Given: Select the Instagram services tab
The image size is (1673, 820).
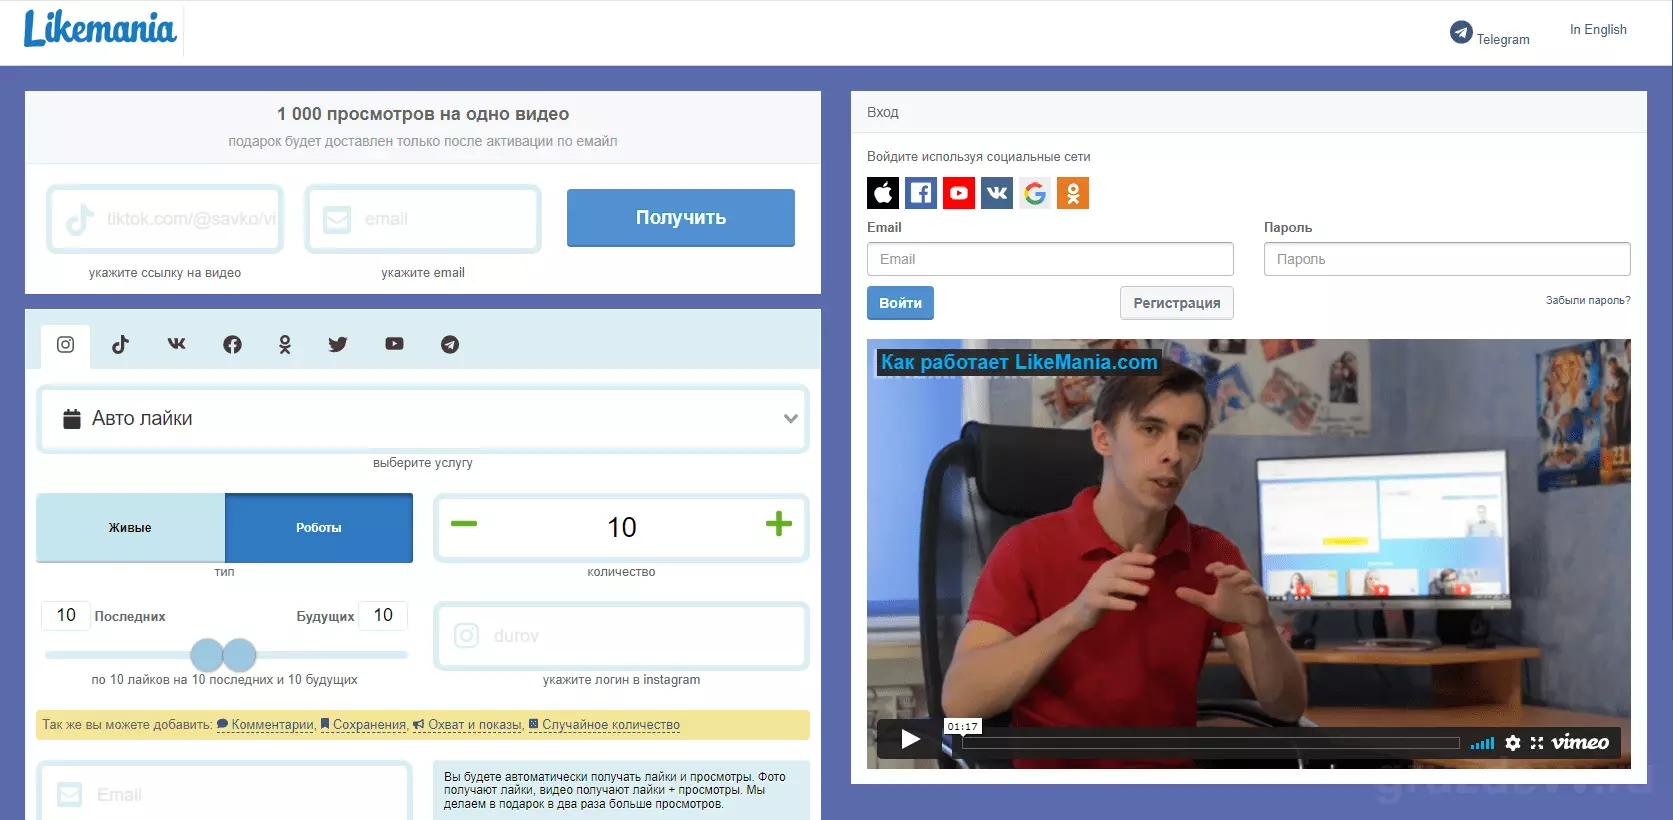Looking at the screenshot, I should click(65, 345).
